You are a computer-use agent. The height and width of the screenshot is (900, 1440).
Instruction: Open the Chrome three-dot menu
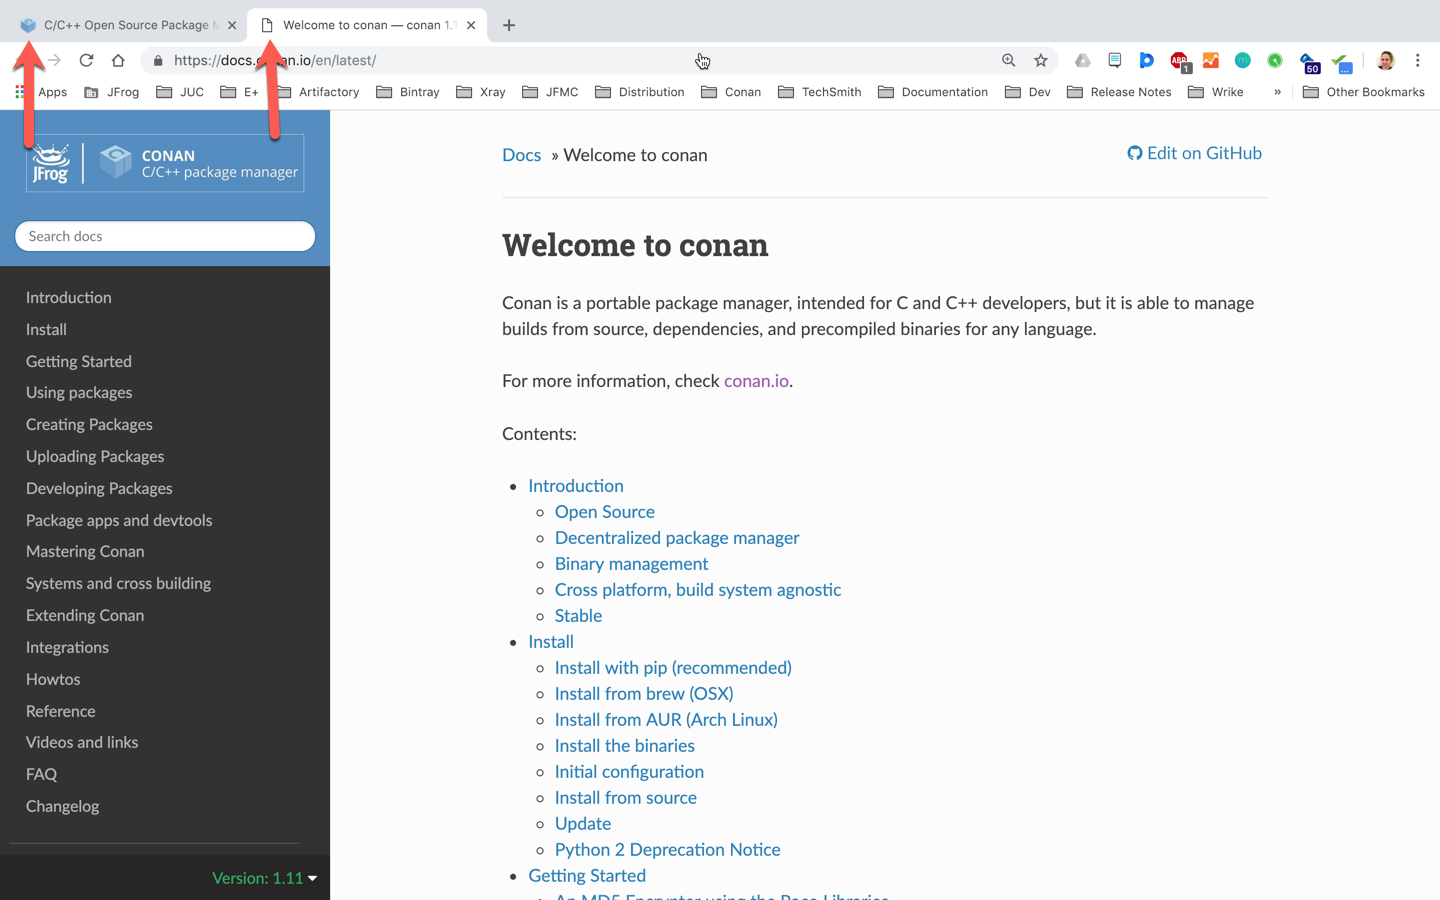(x=1418, y=60)
